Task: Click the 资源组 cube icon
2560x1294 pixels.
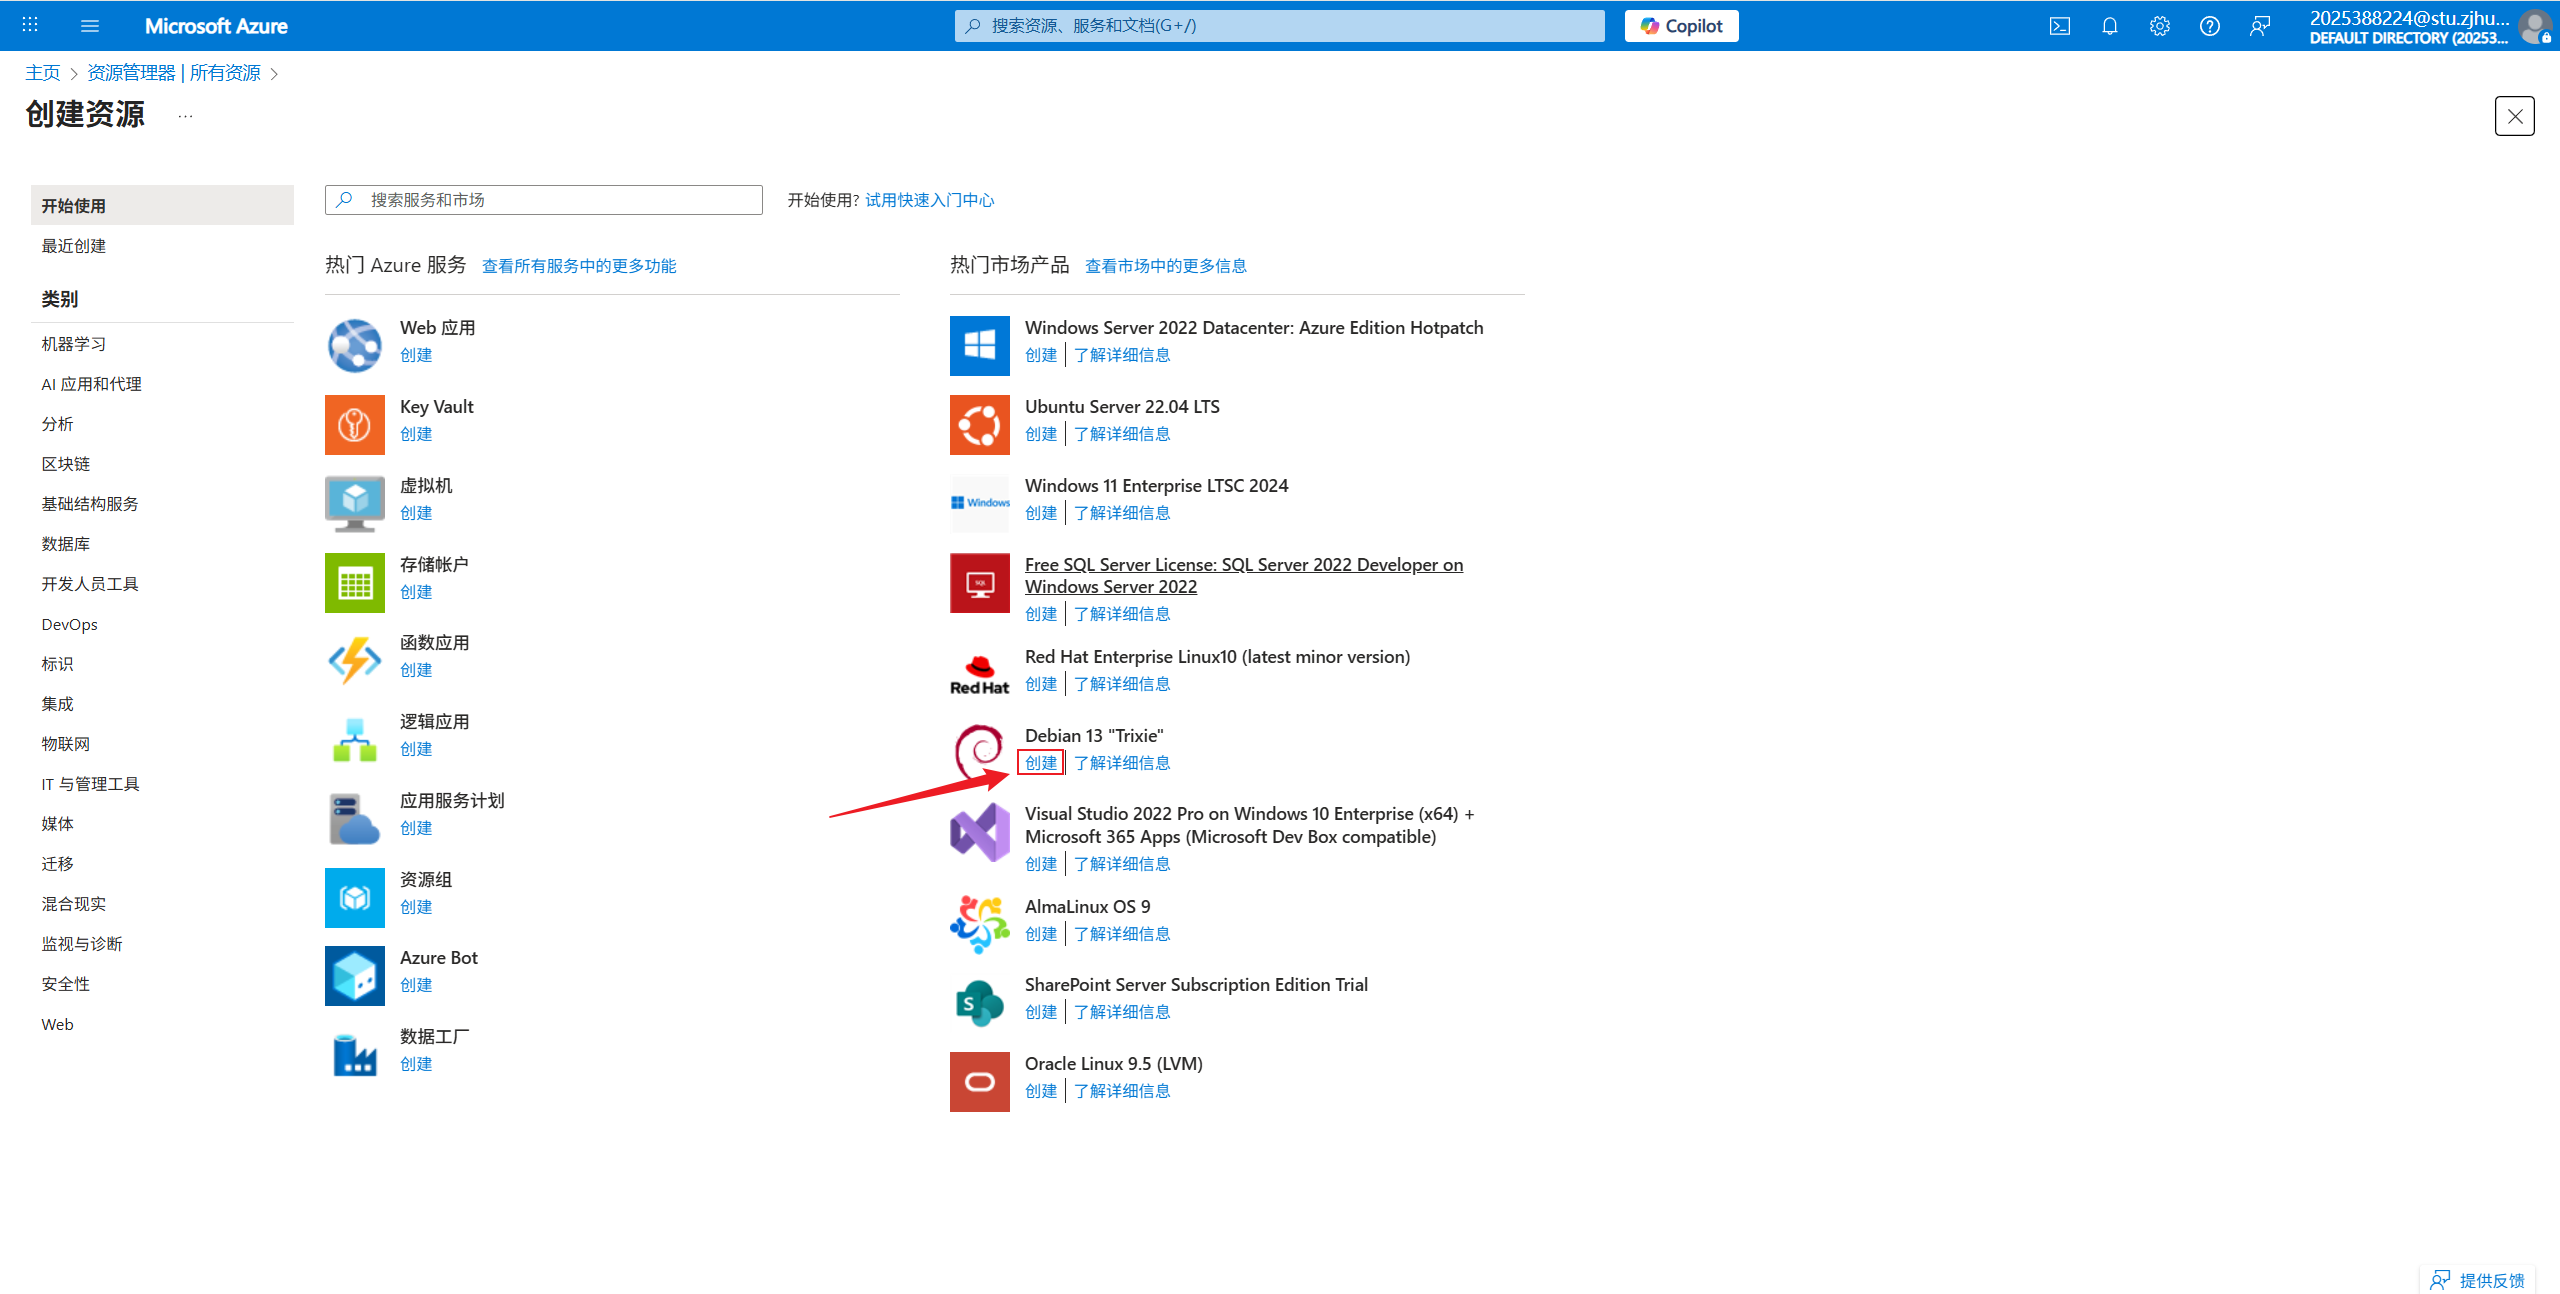Action: pyautogui.click(x=355, y=897)
